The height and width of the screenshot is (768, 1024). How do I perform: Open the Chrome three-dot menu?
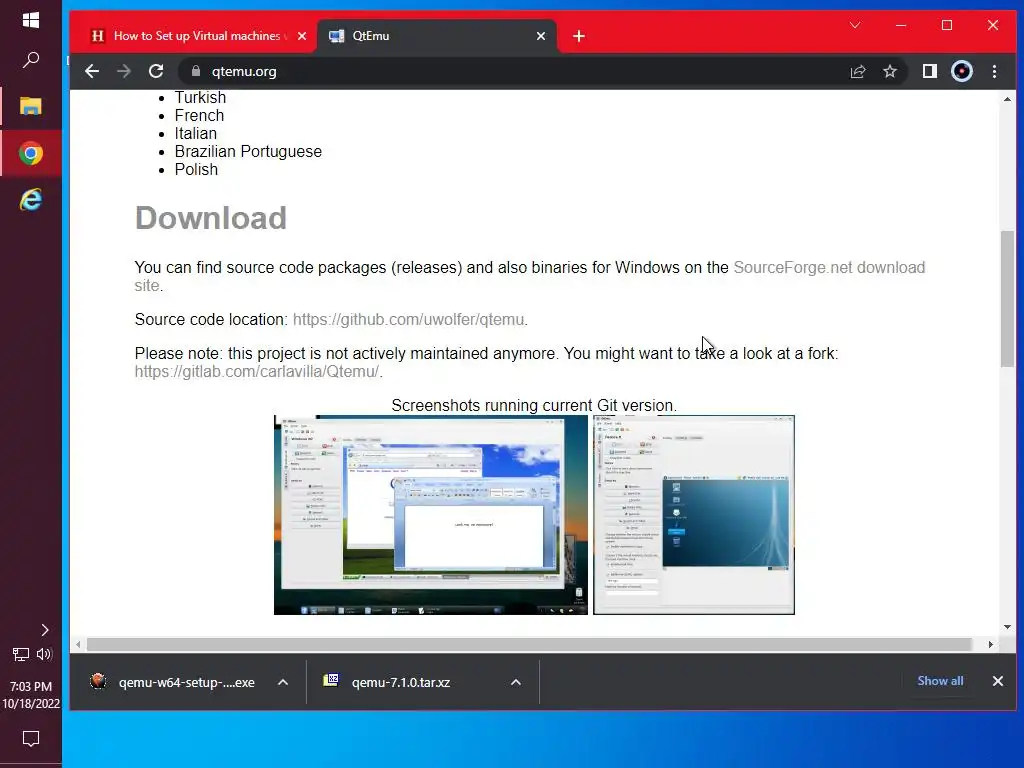point(994,71)
